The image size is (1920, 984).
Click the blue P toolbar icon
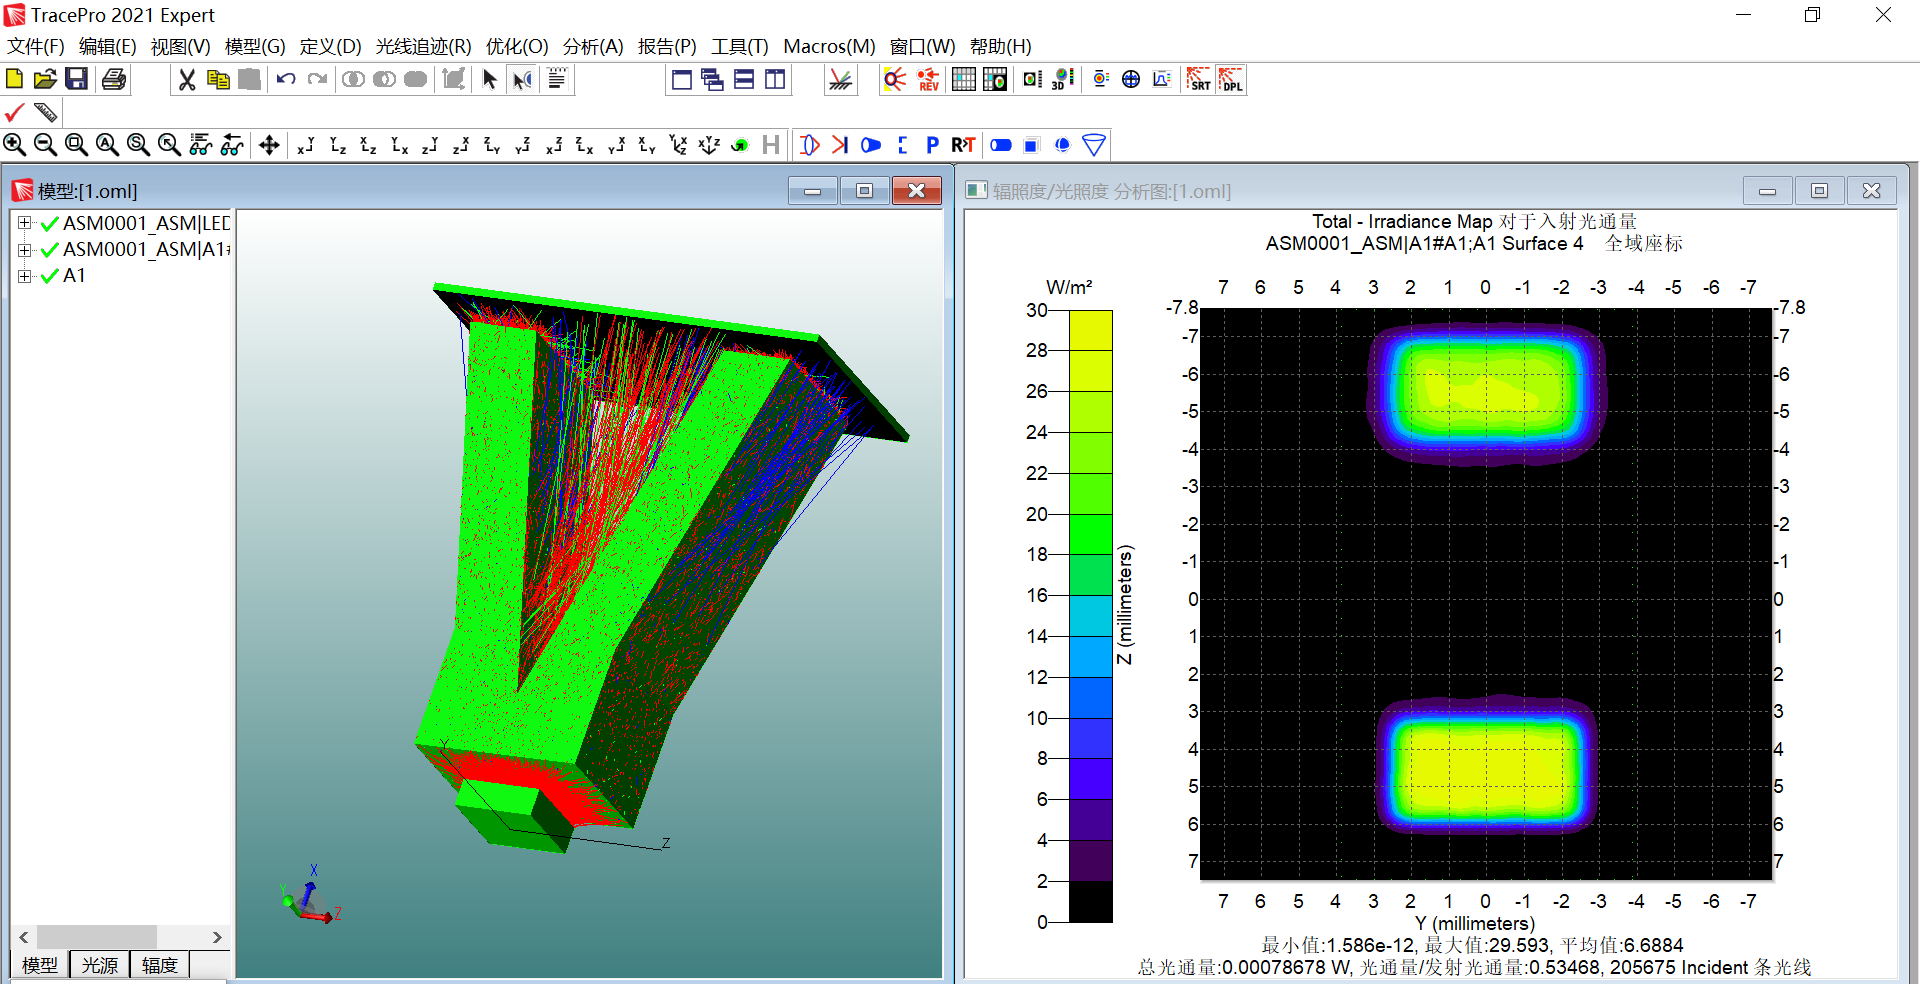pos(932,145)
